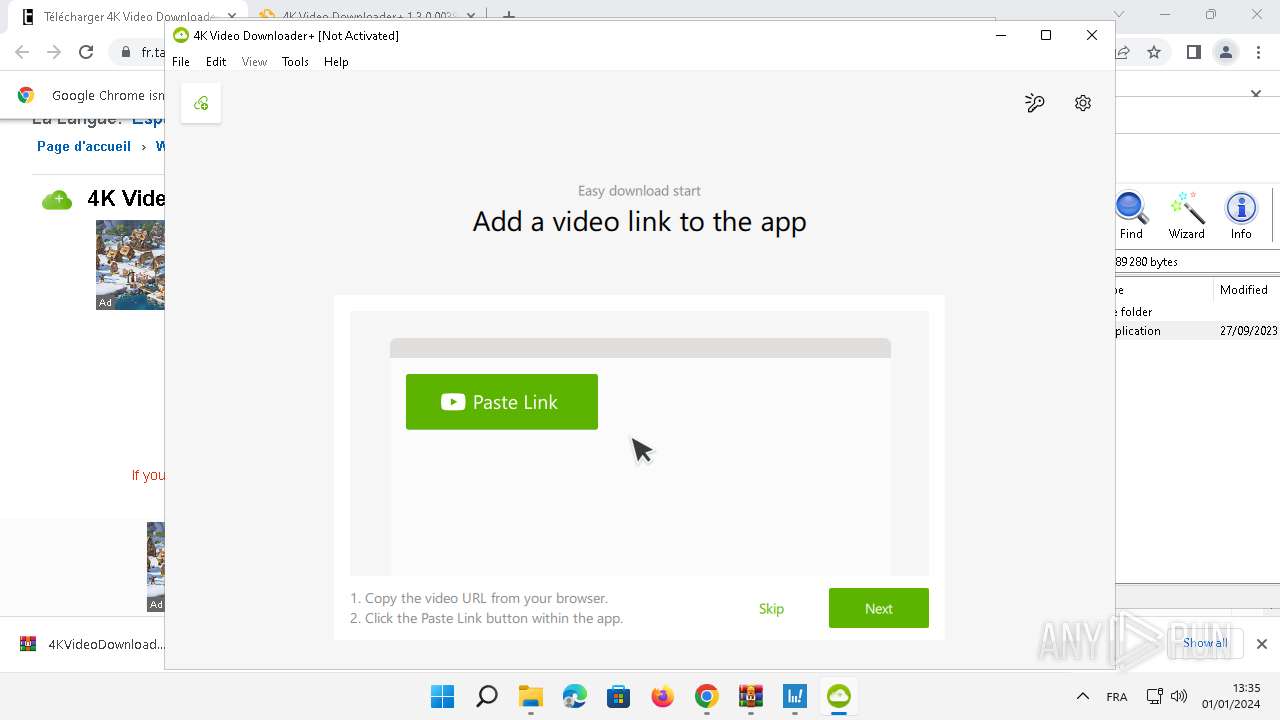This screenshot has width=1280, height=720.
Task: Click the 4K Video Downloader taskbar icon
Action: (838, 696)
